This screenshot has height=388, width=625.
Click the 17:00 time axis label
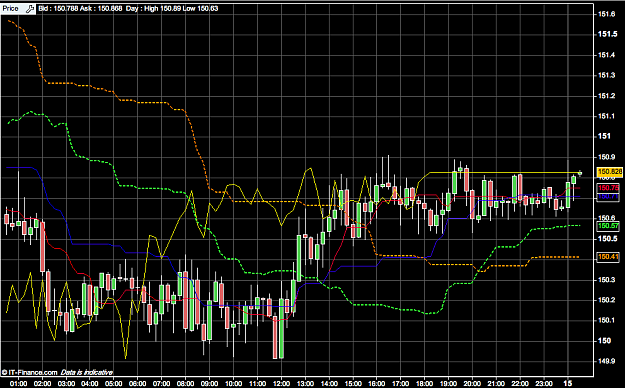pyautogui.click(x=401, y=384)
